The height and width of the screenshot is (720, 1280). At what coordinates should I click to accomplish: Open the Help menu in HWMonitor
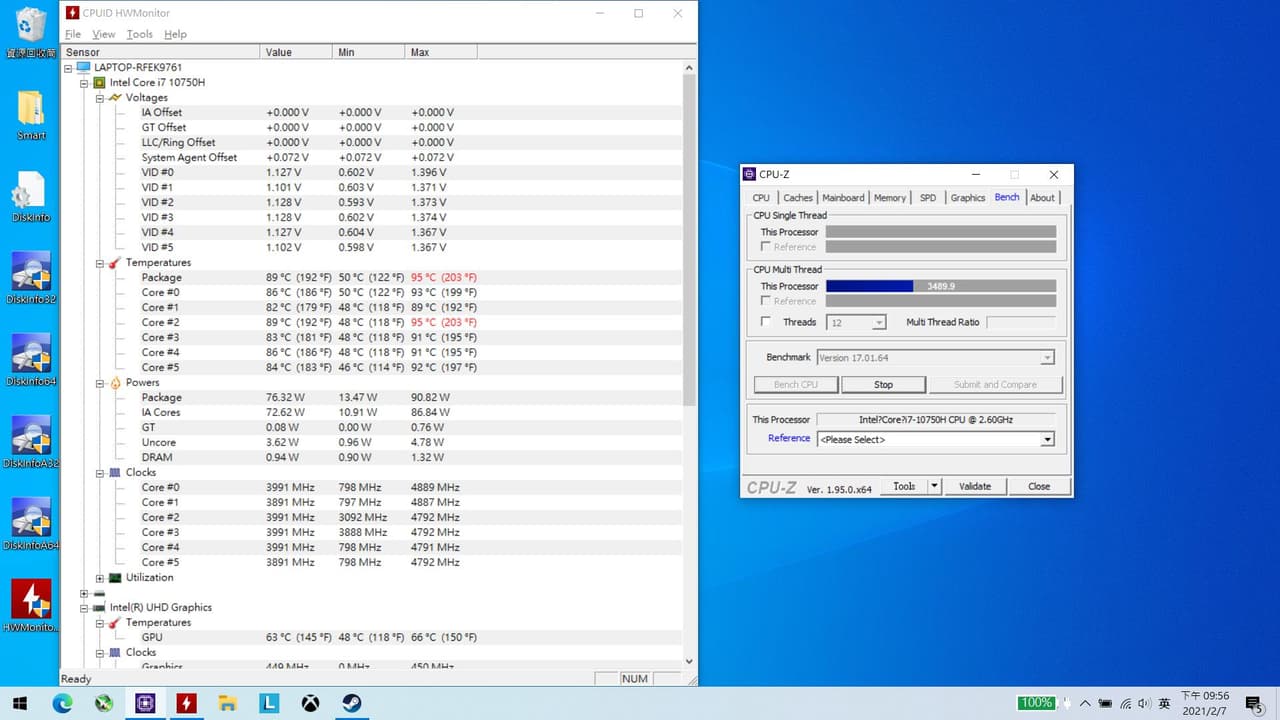(x=175, y=34)
